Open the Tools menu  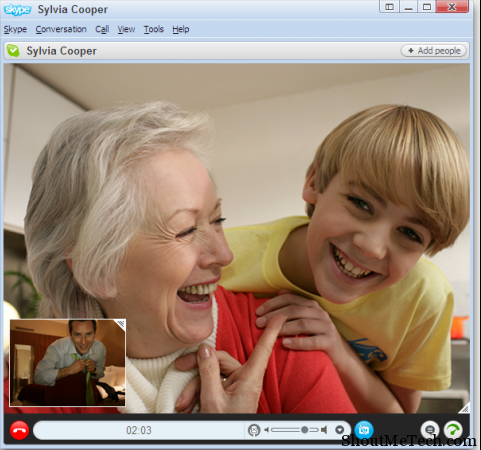coord(154,29)
